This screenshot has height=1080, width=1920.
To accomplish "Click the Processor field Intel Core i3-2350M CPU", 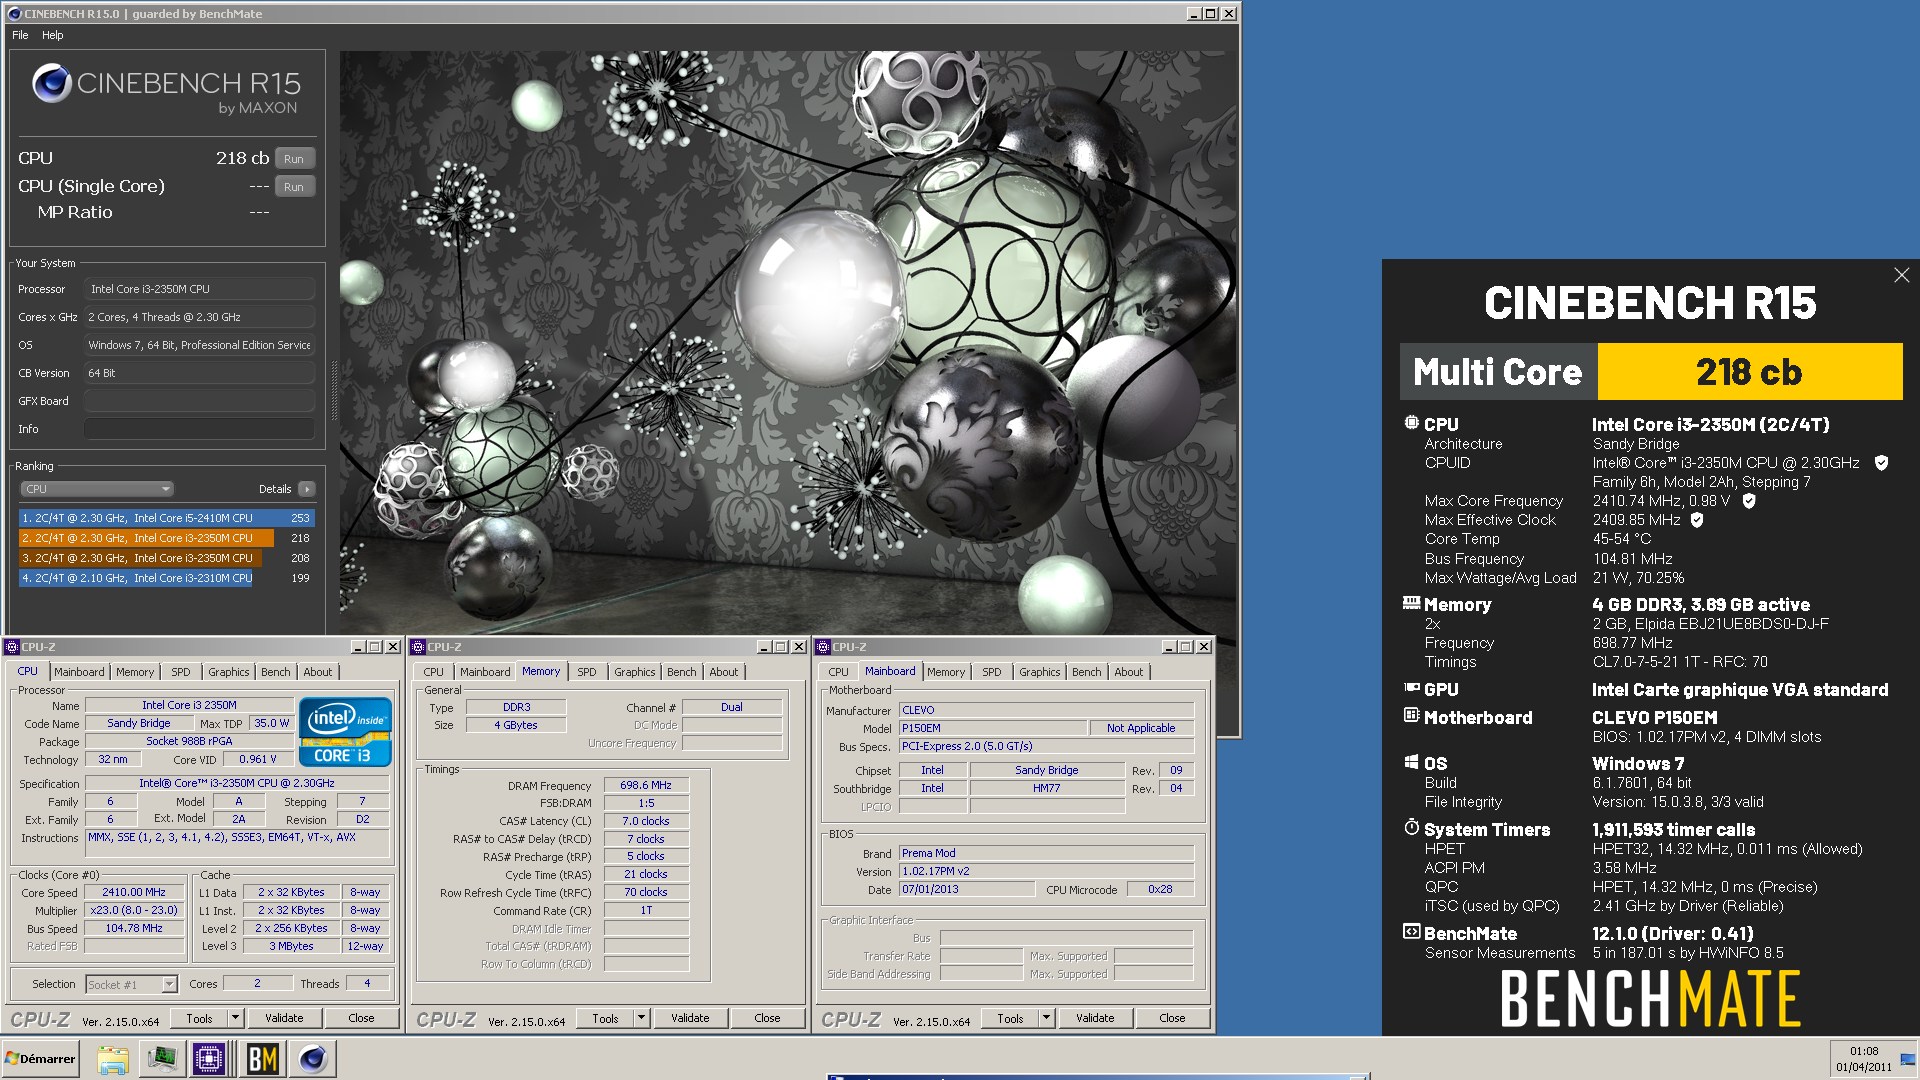I will [200, 289].
